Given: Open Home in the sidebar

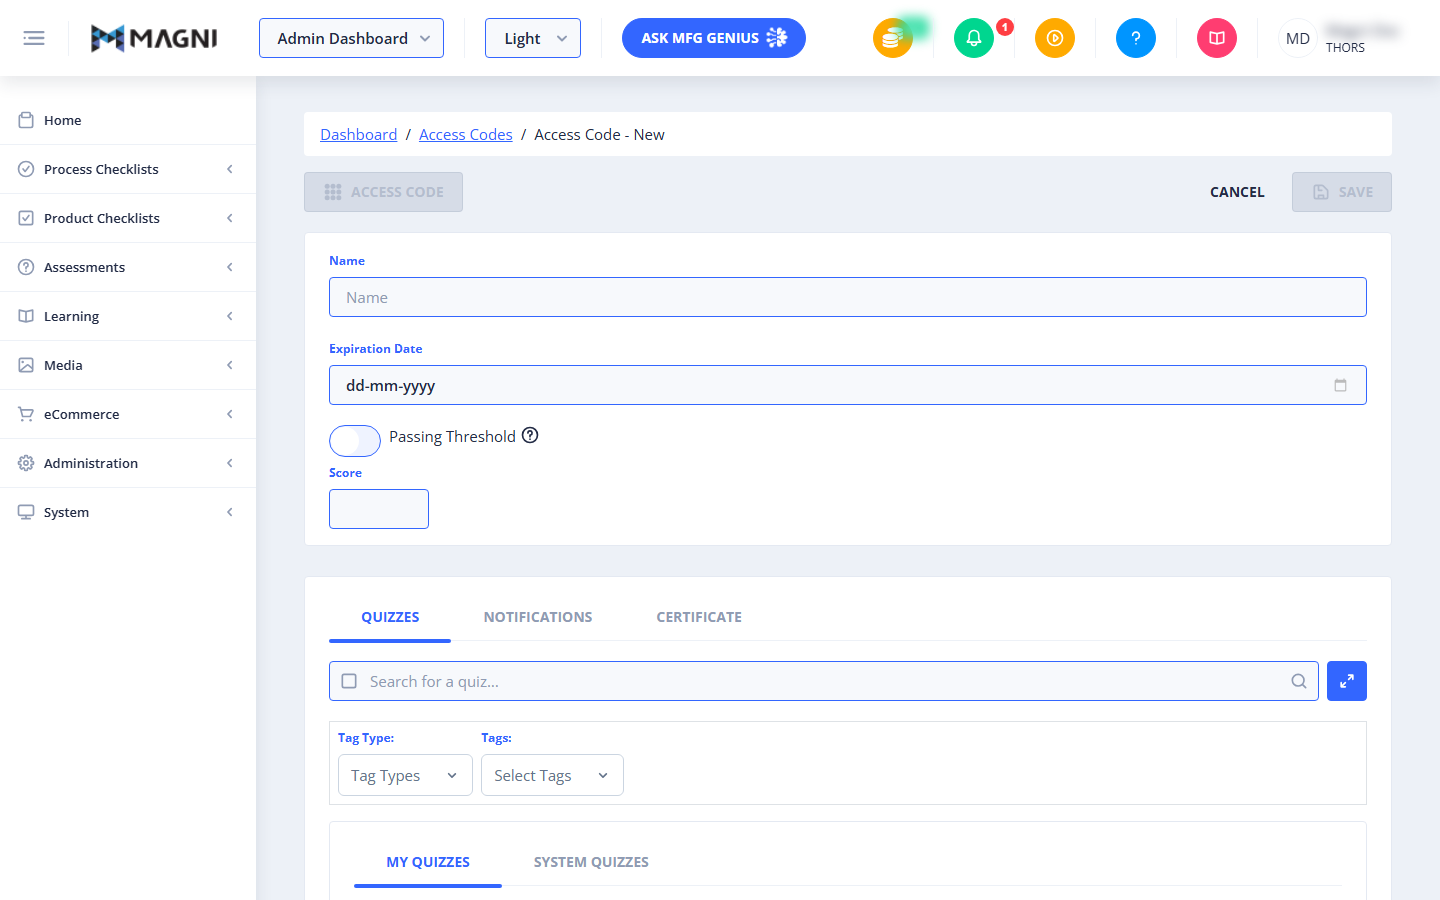Looking at the screenshot, I should click(x=128, y=120).
